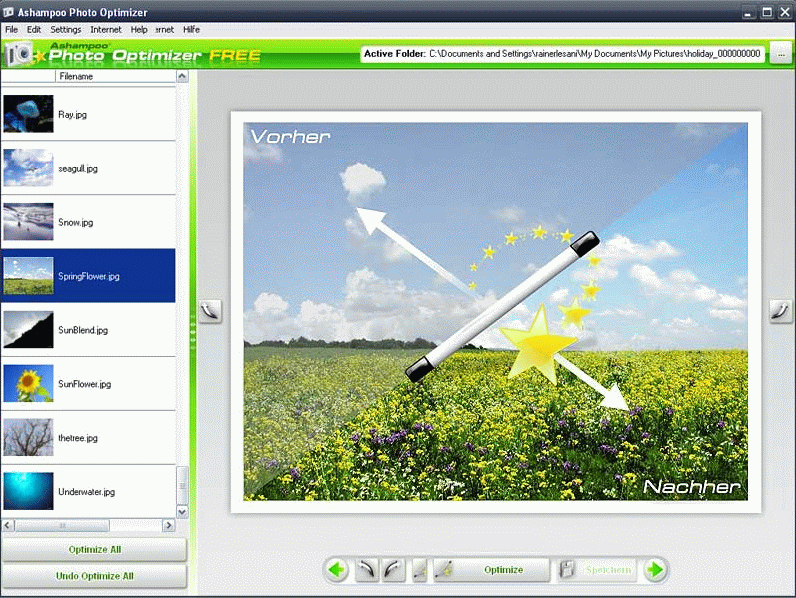796x598 pixels.
Task: Select the Ray.jpg thumbnail
Action: (x=28, y=114)
